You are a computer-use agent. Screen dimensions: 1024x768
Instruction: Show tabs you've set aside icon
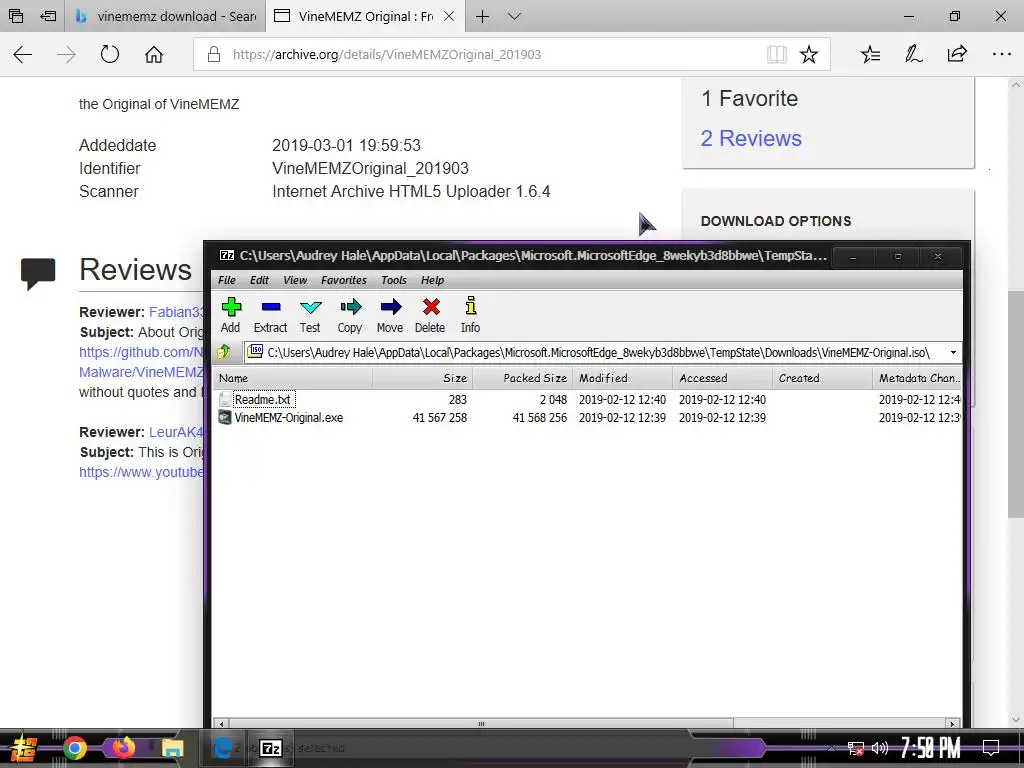coord(16,16)
